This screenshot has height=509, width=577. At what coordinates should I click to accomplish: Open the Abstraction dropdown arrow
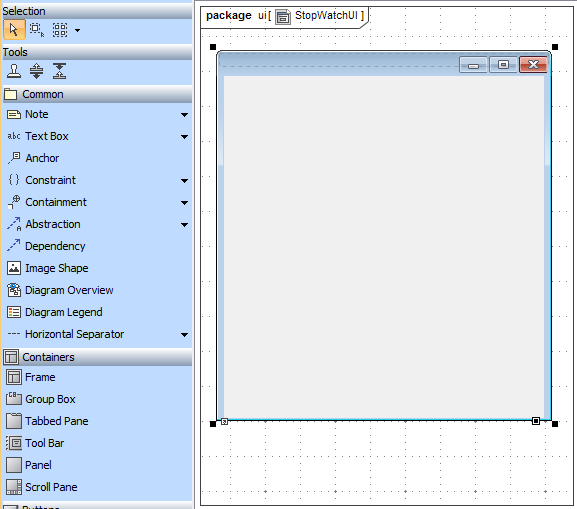pyautogui.click(x=184, y=225)
